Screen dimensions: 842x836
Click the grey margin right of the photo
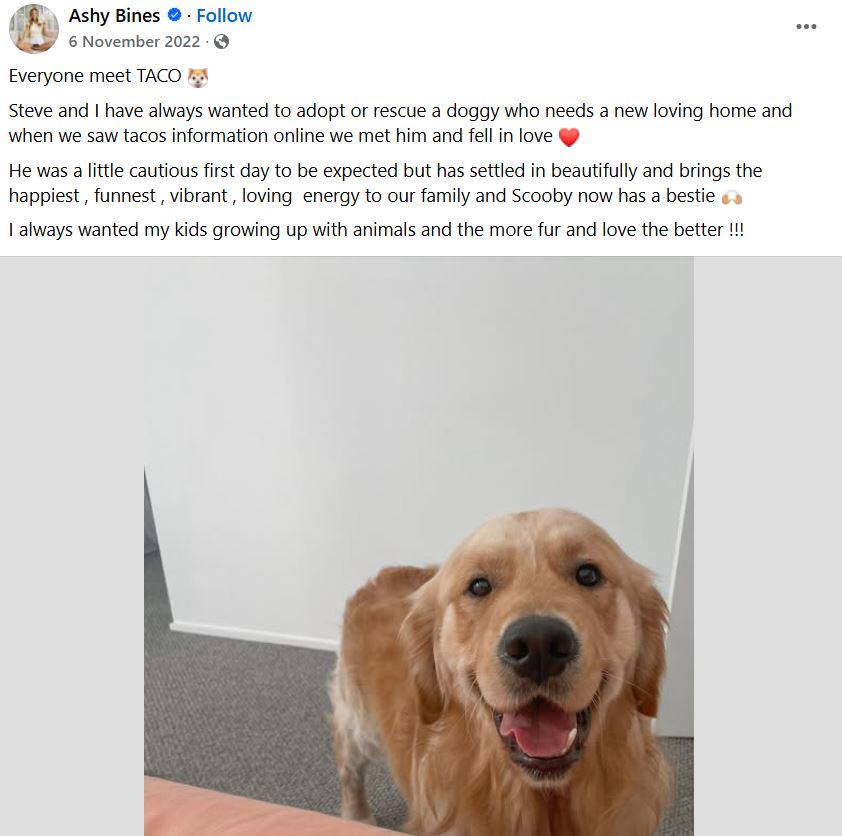tap(768, 546)
